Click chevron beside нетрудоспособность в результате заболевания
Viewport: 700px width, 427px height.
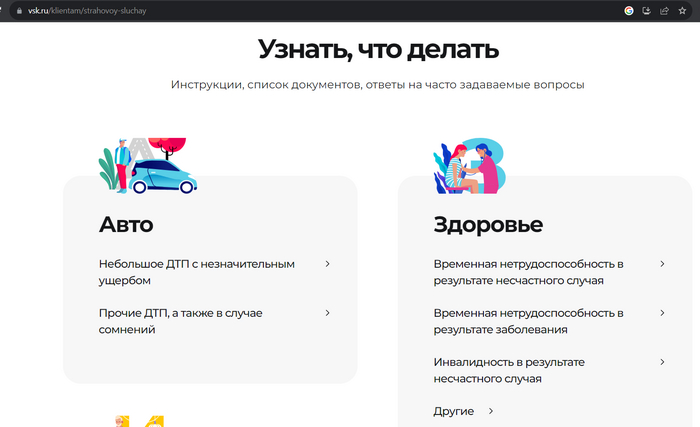tap(662, 313)
